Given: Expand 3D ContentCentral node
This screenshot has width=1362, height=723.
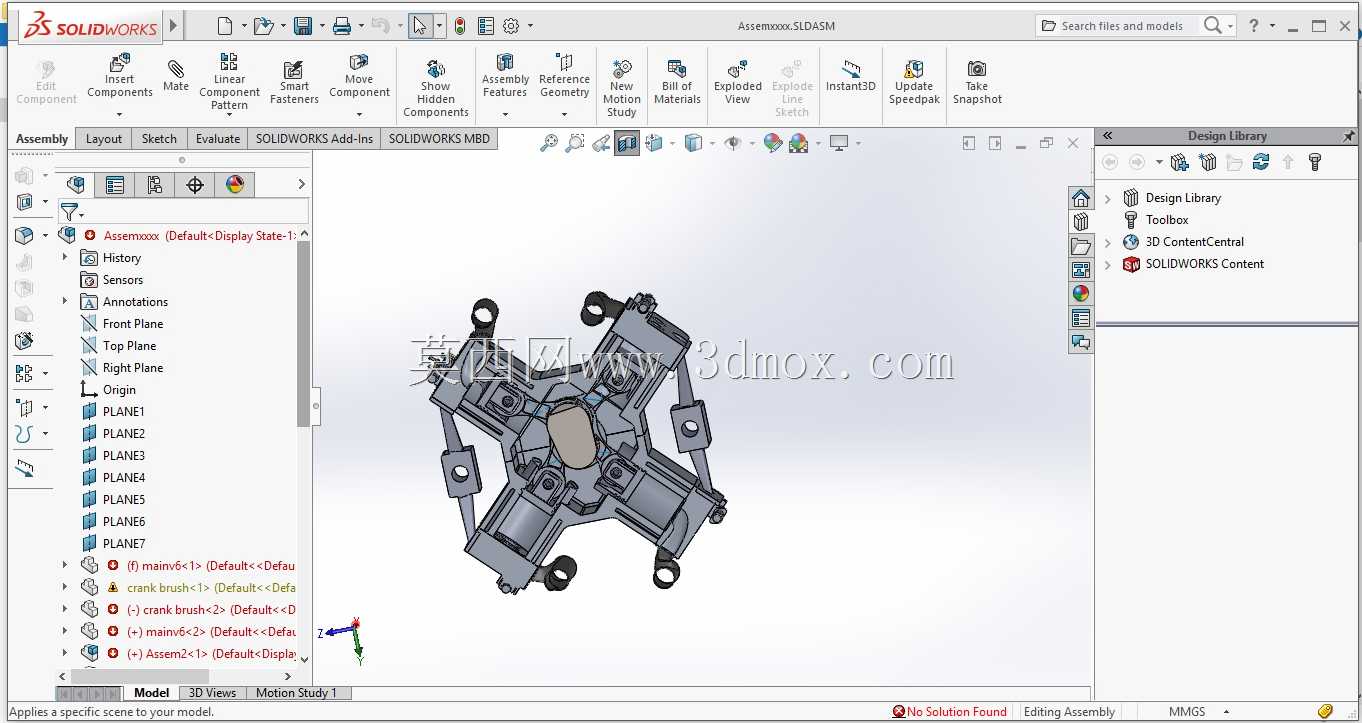Looking at the screenshot, I should click(x=1108, y=242).
